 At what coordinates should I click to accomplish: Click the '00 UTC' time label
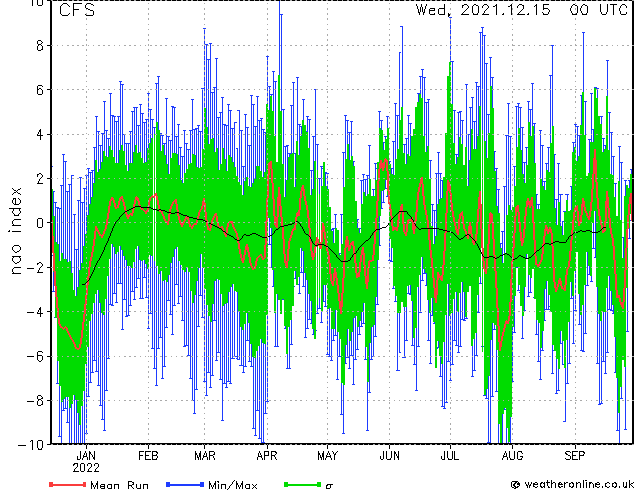pyautogui.click(x=598, y=10)
